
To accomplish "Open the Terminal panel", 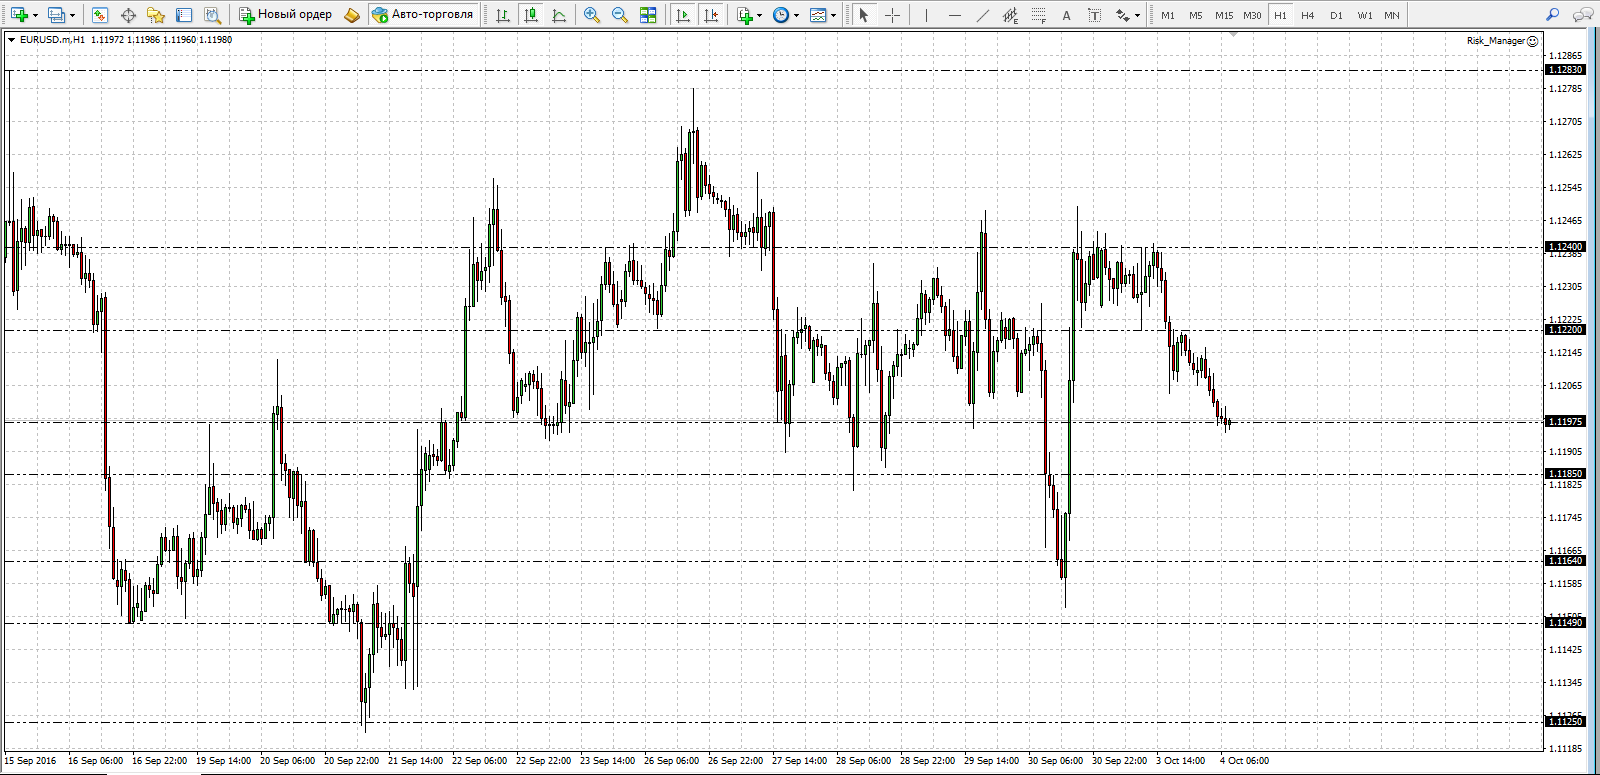I will [x=184, y=15].
